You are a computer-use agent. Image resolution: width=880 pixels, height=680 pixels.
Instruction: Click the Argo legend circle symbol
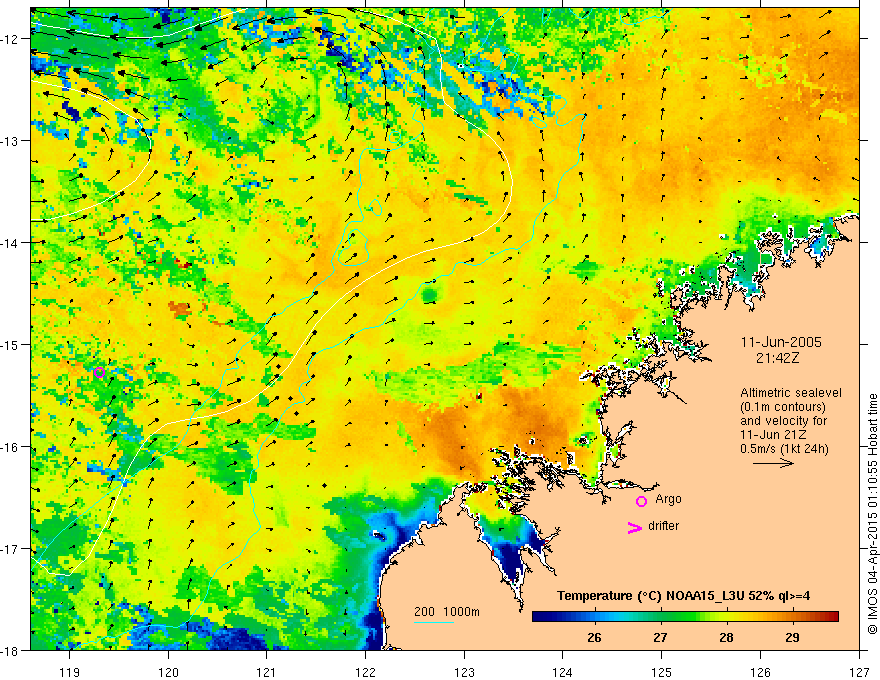[x=641, y=501]
